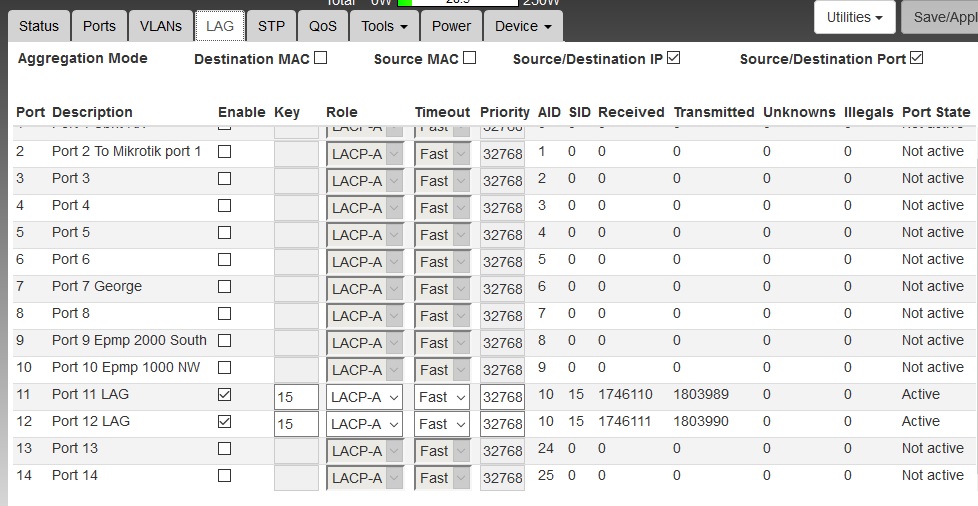
Task: Open Timeout dropdown for Port 12 LAG
Action: [443, 424]
